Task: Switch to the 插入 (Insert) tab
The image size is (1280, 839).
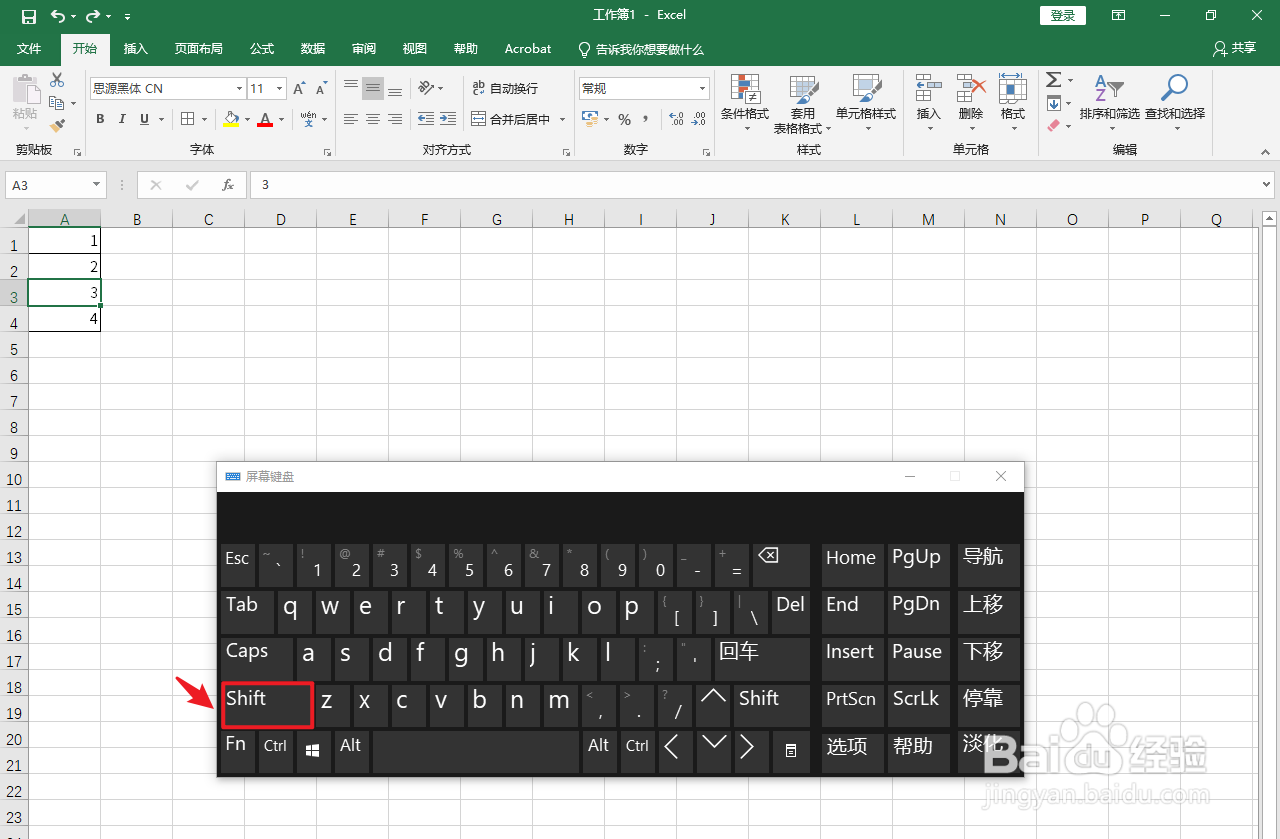Action: 135,49
